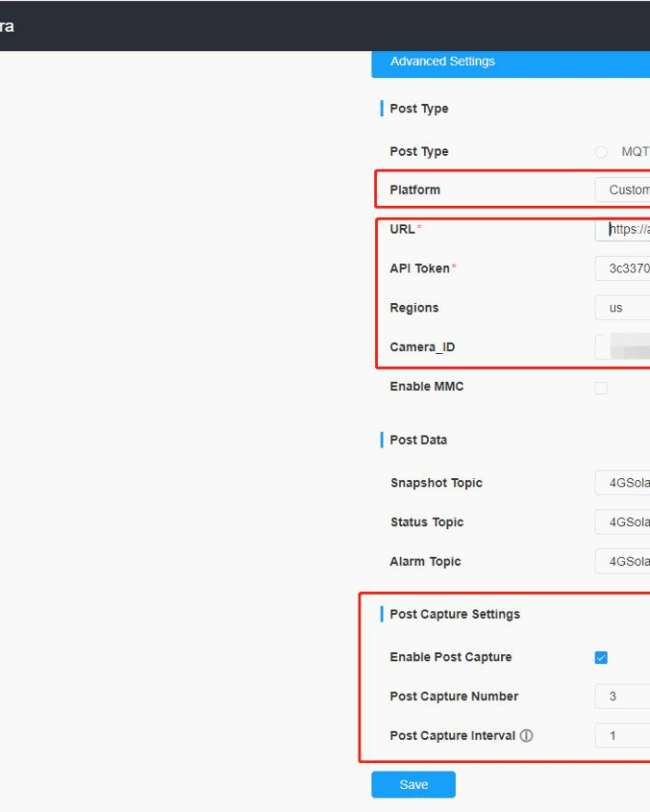
Task: Click the Post Capture Interval input field
Action: pyautogui.click(x=623, y=736)
